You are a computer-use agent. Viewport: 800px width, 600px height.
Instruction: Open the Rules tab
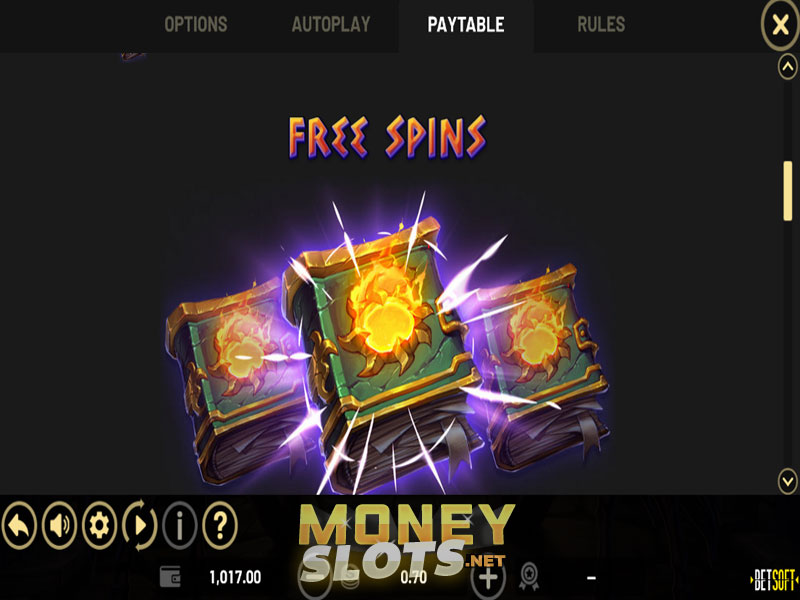click(601, 24)
